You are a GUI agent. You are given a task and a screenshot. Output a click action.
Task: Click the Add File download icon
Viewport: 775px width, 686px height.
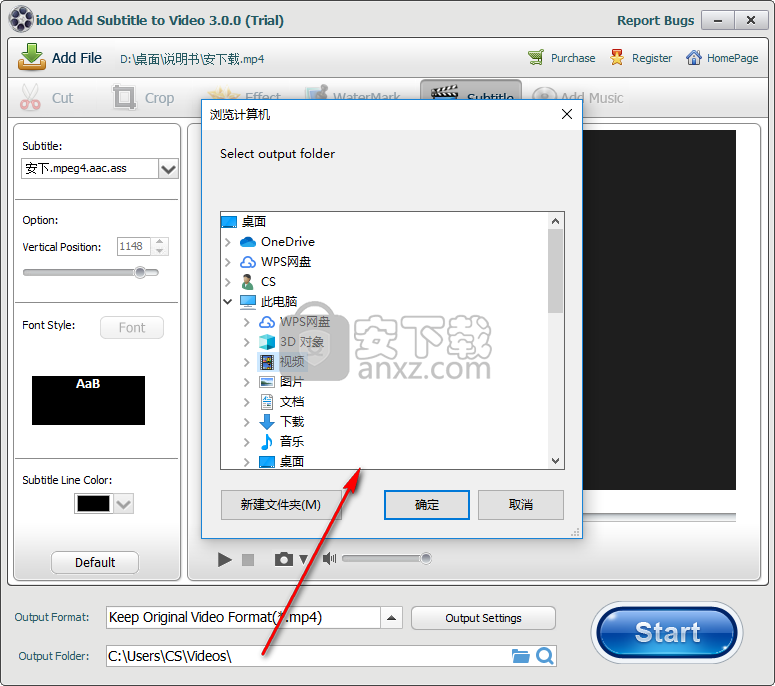tap(32, 57)
